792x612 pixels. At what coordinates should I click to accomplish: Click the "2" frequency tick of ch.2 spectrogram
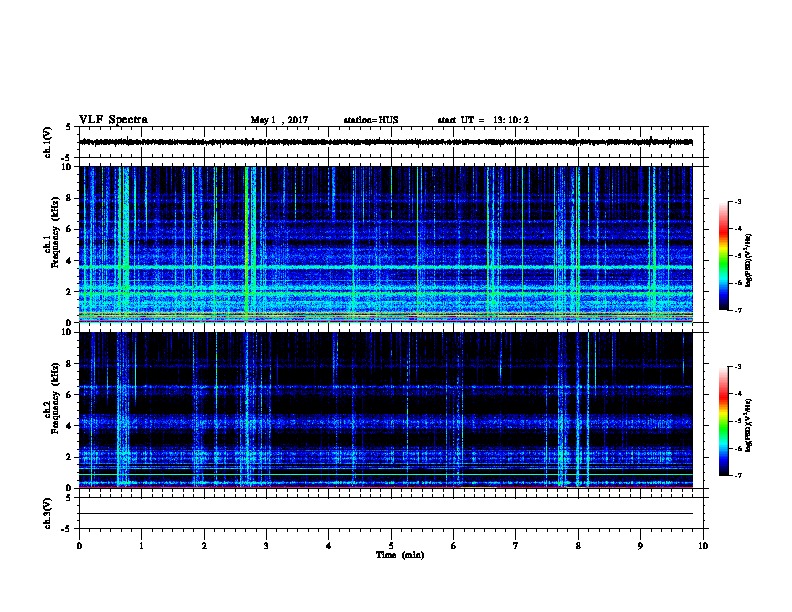(x=70, y=457)
